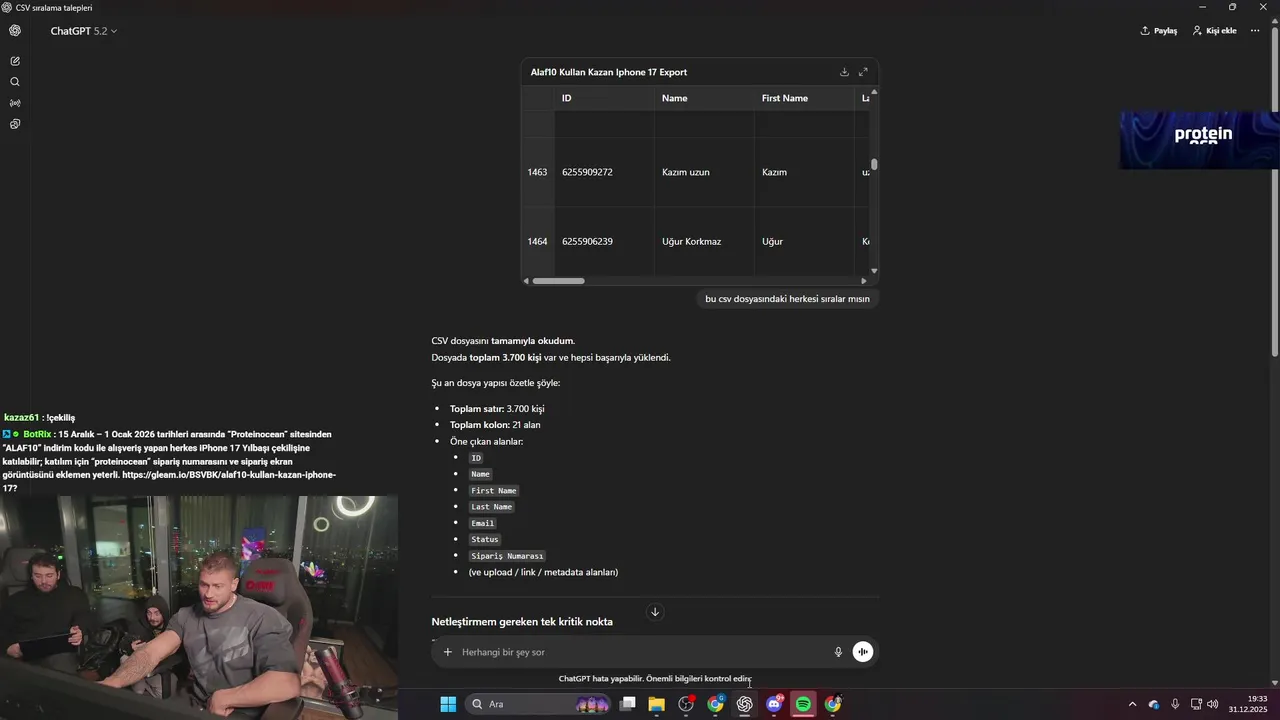Viewport: 1280px width, 720px height.
Task: Open the attach plus menu in composer
Action: 448,652
